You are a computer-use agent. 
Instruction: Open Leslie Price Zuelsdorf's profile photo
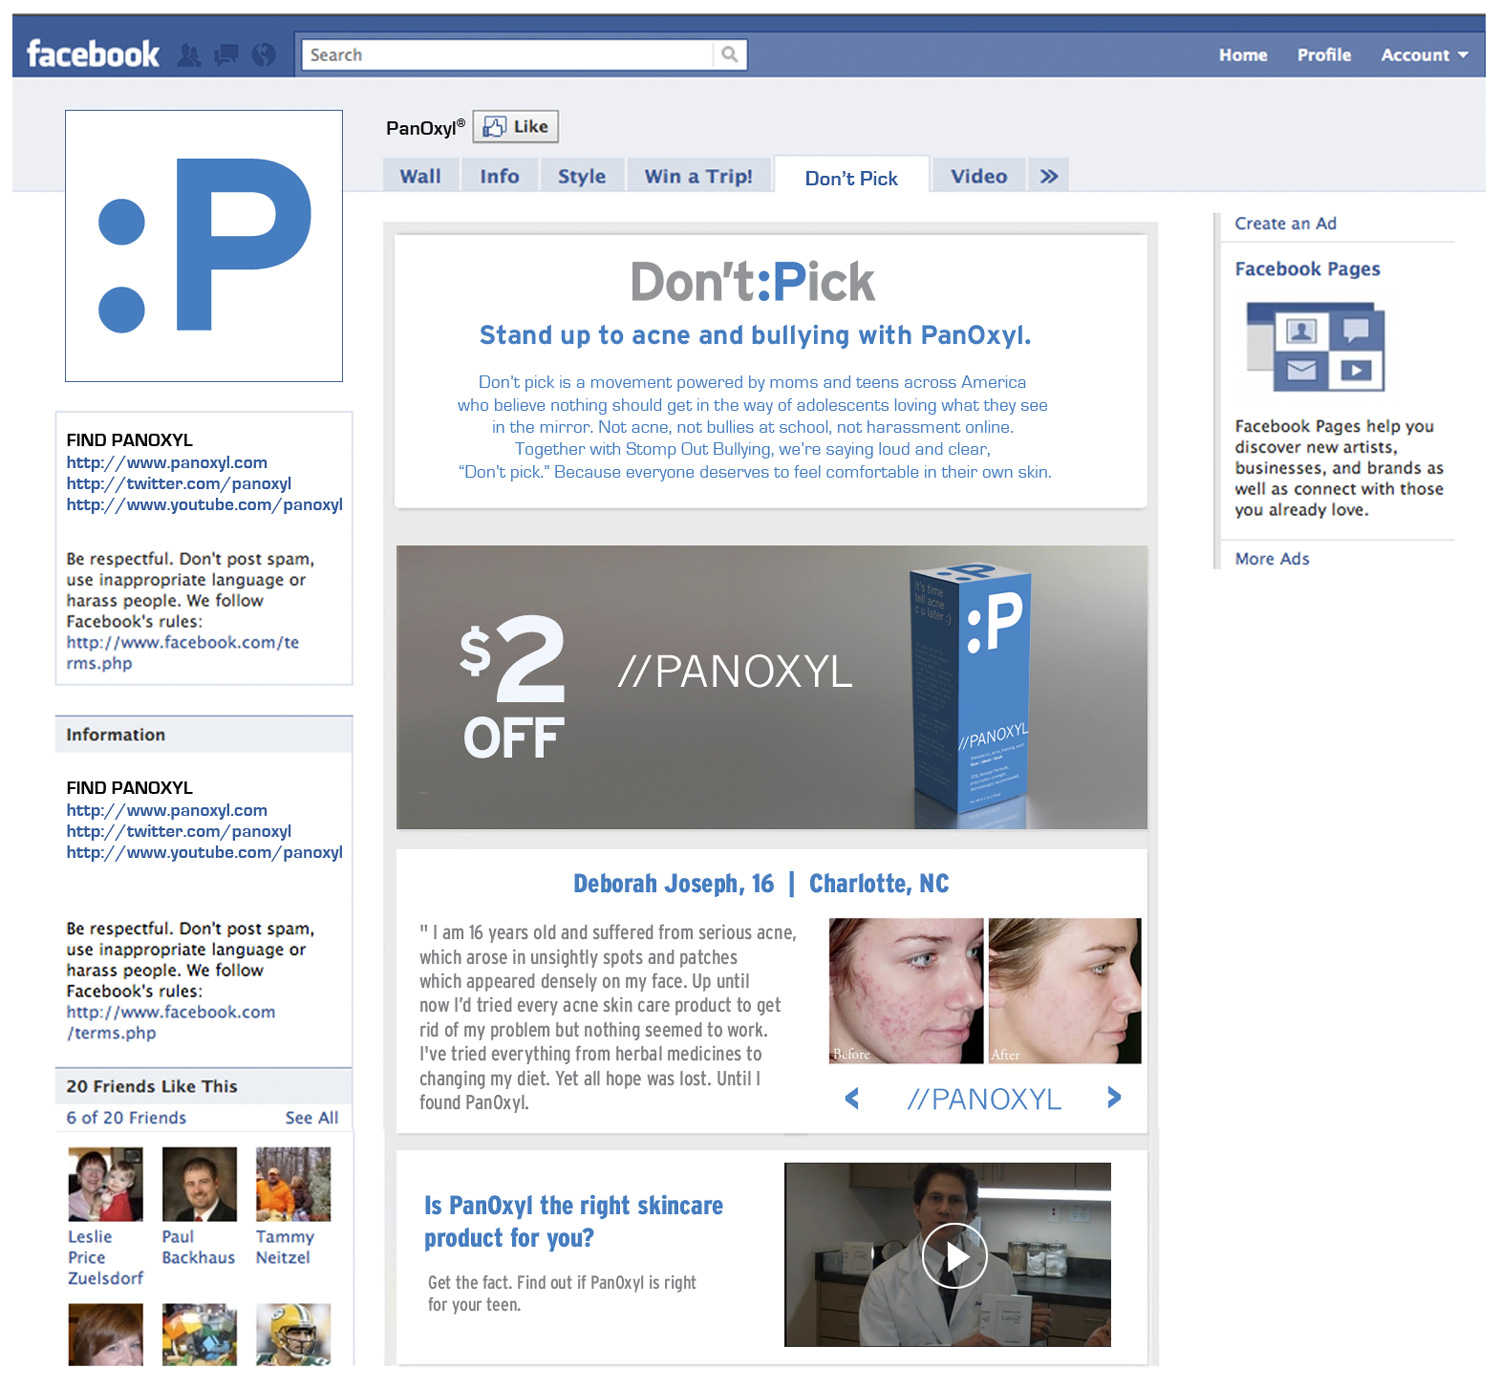106,1185
